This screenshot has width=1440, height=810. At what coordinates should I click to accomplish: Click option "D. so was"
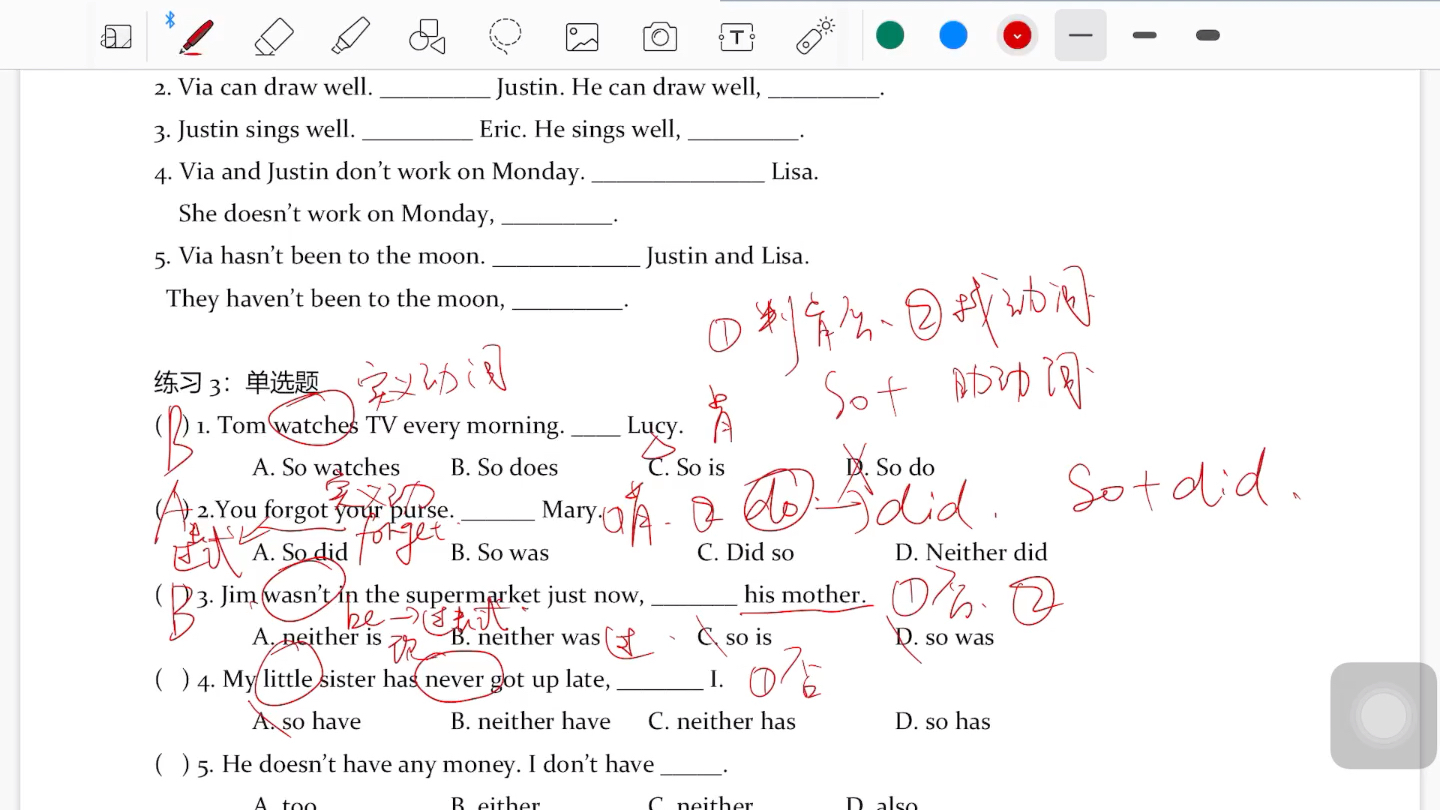pyautogui.click(x=944, y=637)
